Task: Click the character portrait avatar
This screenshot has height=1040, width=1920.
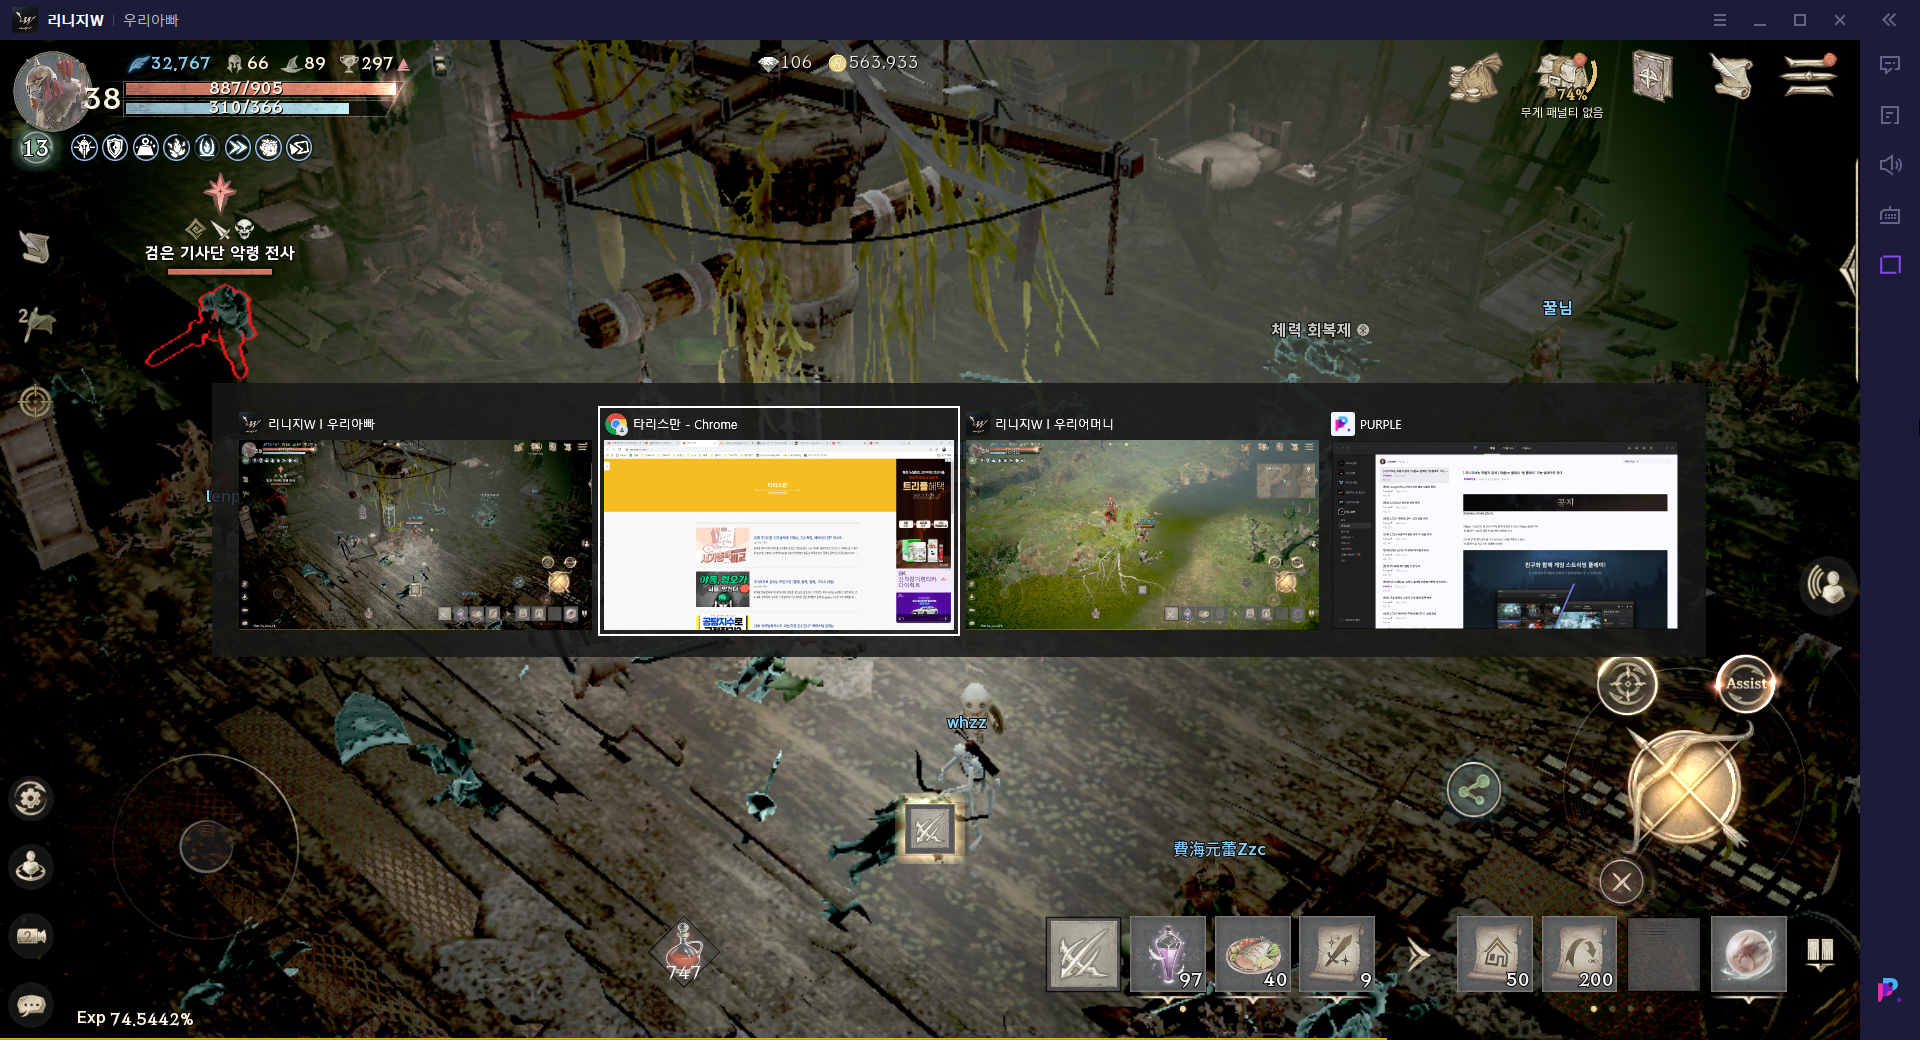Action: point(52,91)
